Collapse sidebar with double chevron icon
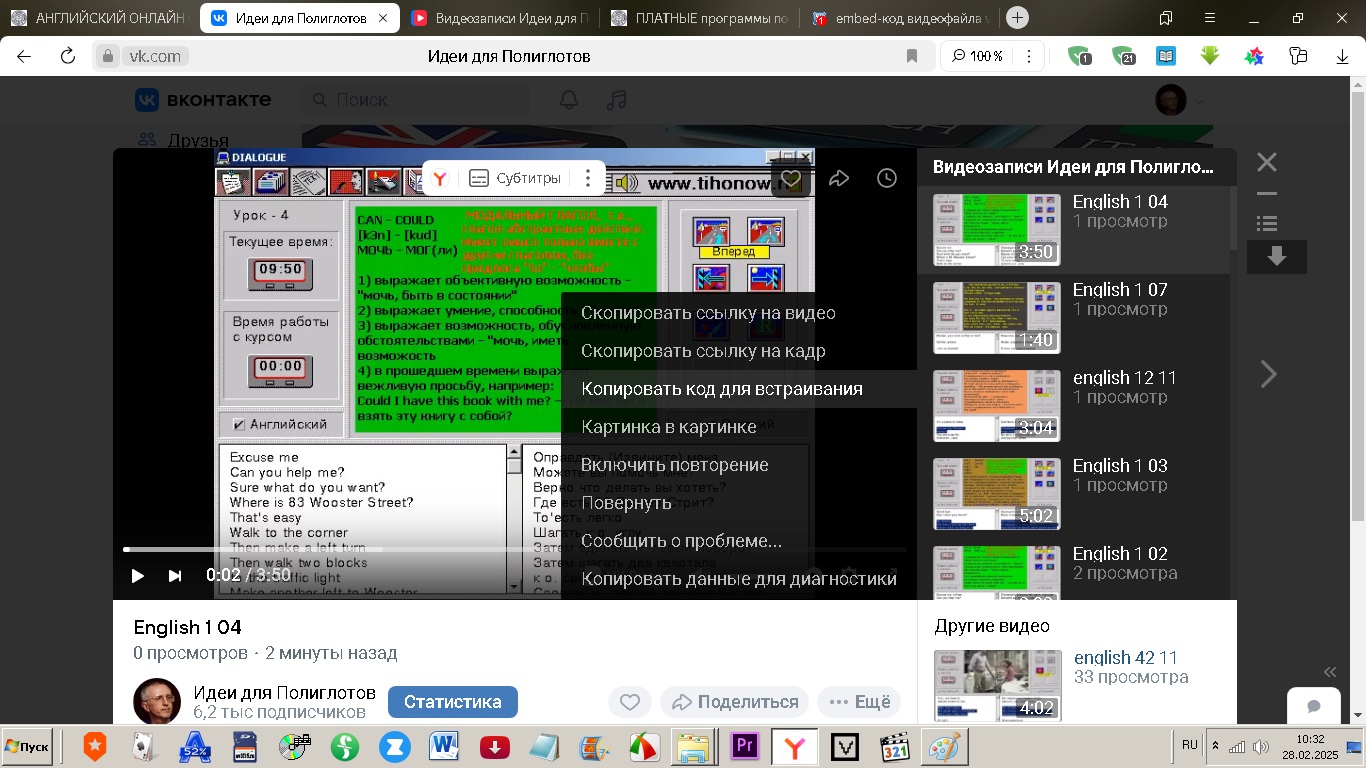The height and width of the screenshot is (768, 1366). point(1330,672)
